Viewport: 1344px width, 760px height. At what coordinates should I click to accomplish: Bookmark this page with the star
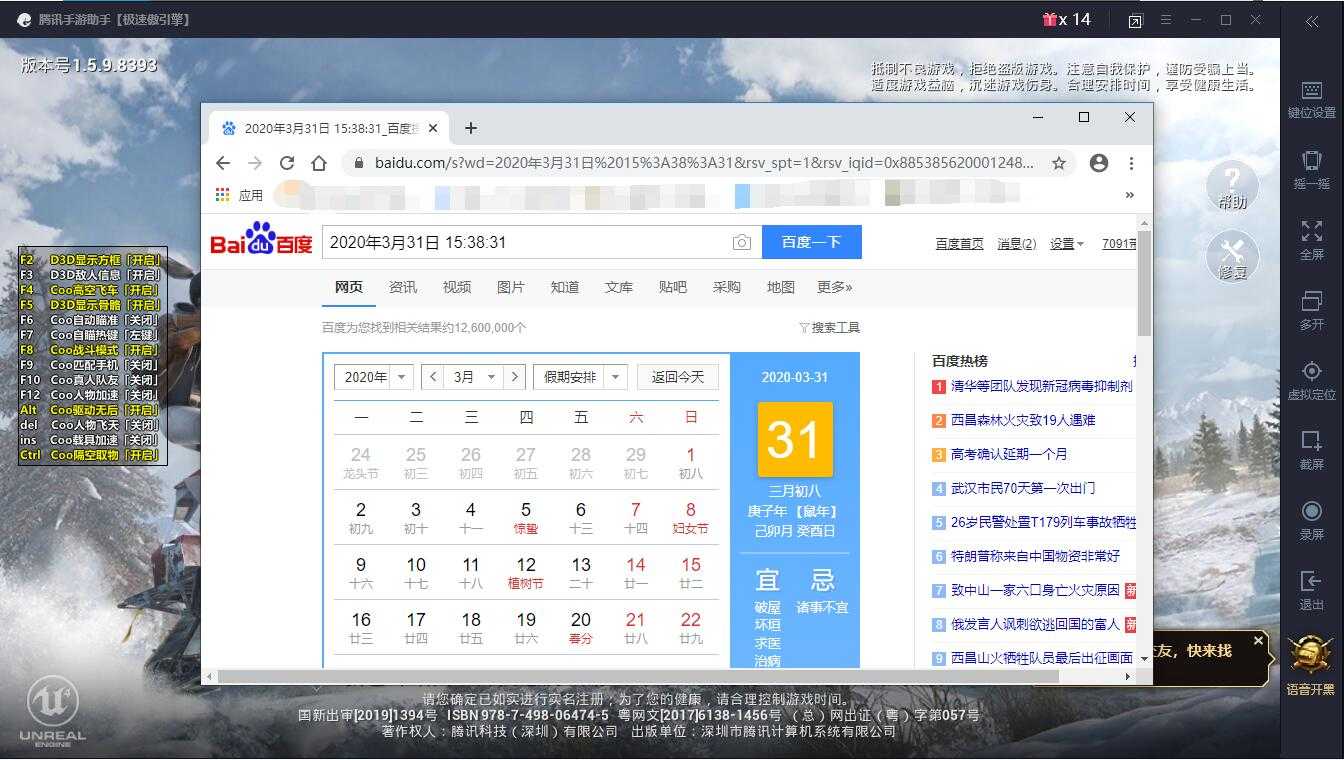click(1058, 163)
